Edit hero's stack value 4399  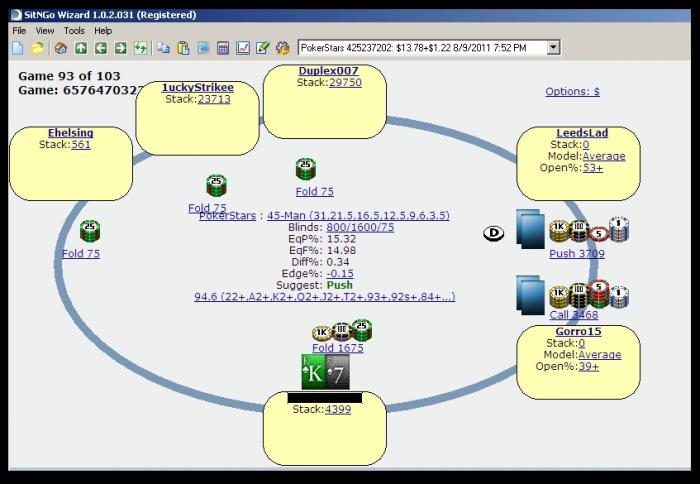coord(338,409)
